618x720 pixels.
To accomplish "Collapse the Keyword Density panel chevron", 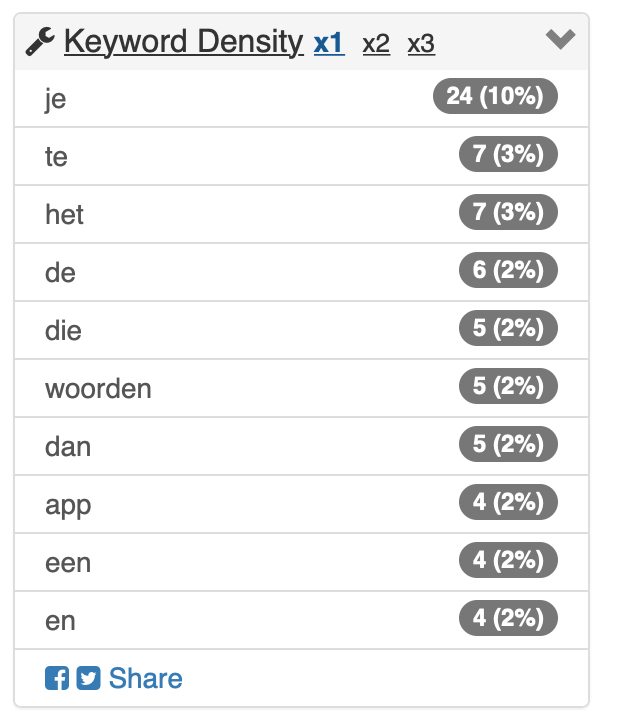I will coord(560,39).
